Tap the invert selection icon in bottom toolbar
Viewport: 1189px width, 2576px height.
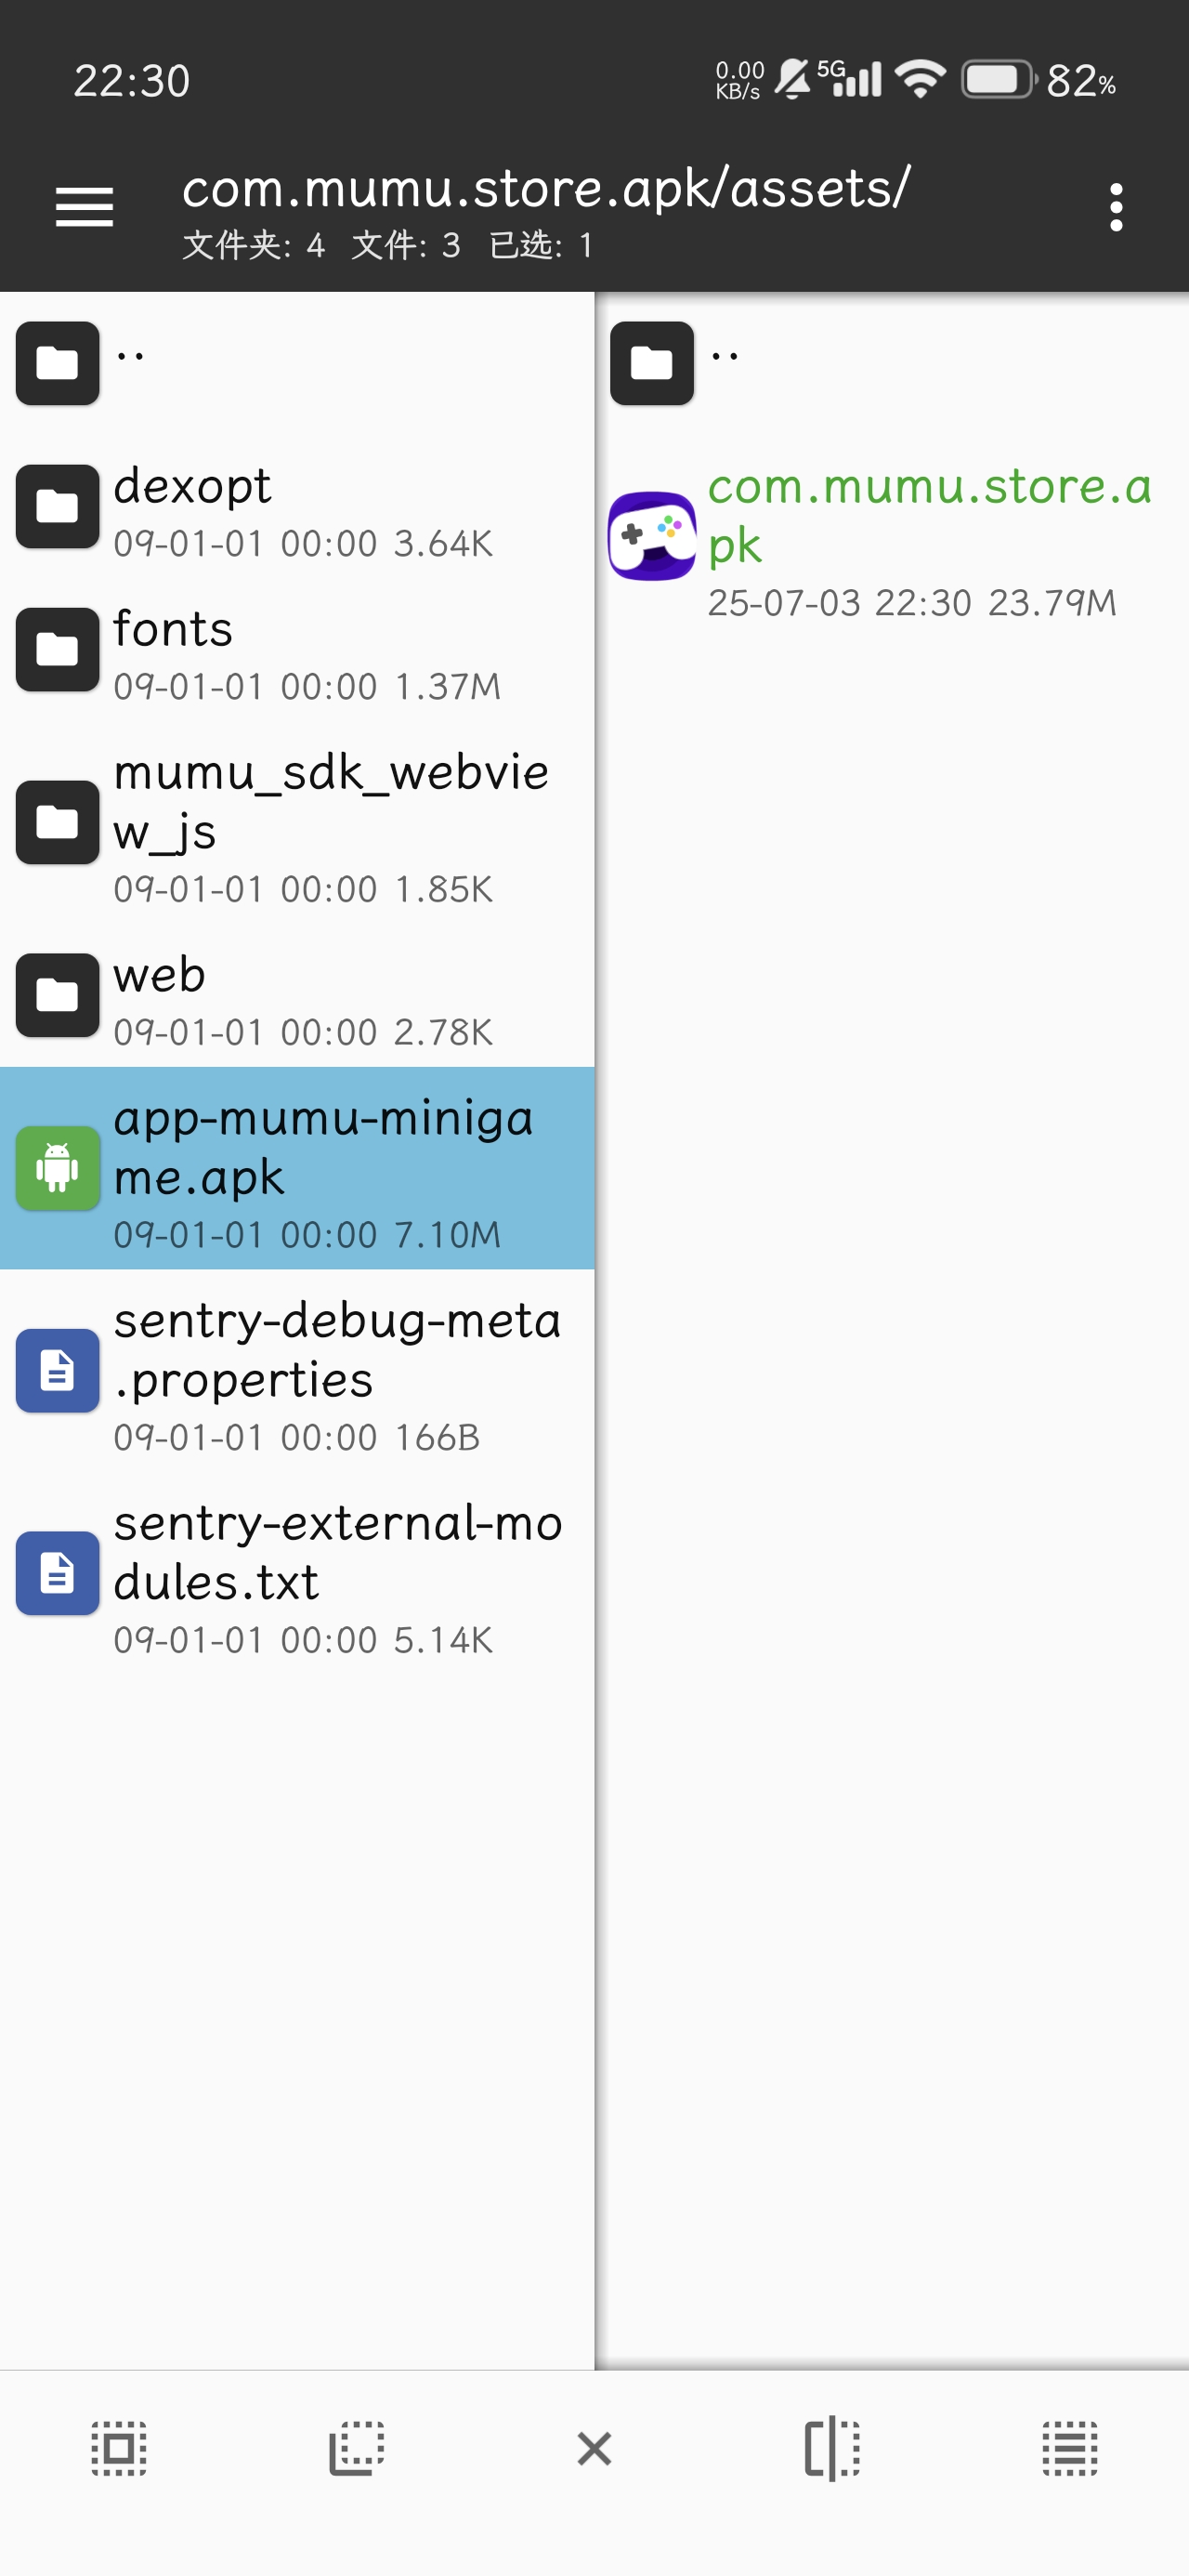pos(356,2449)
